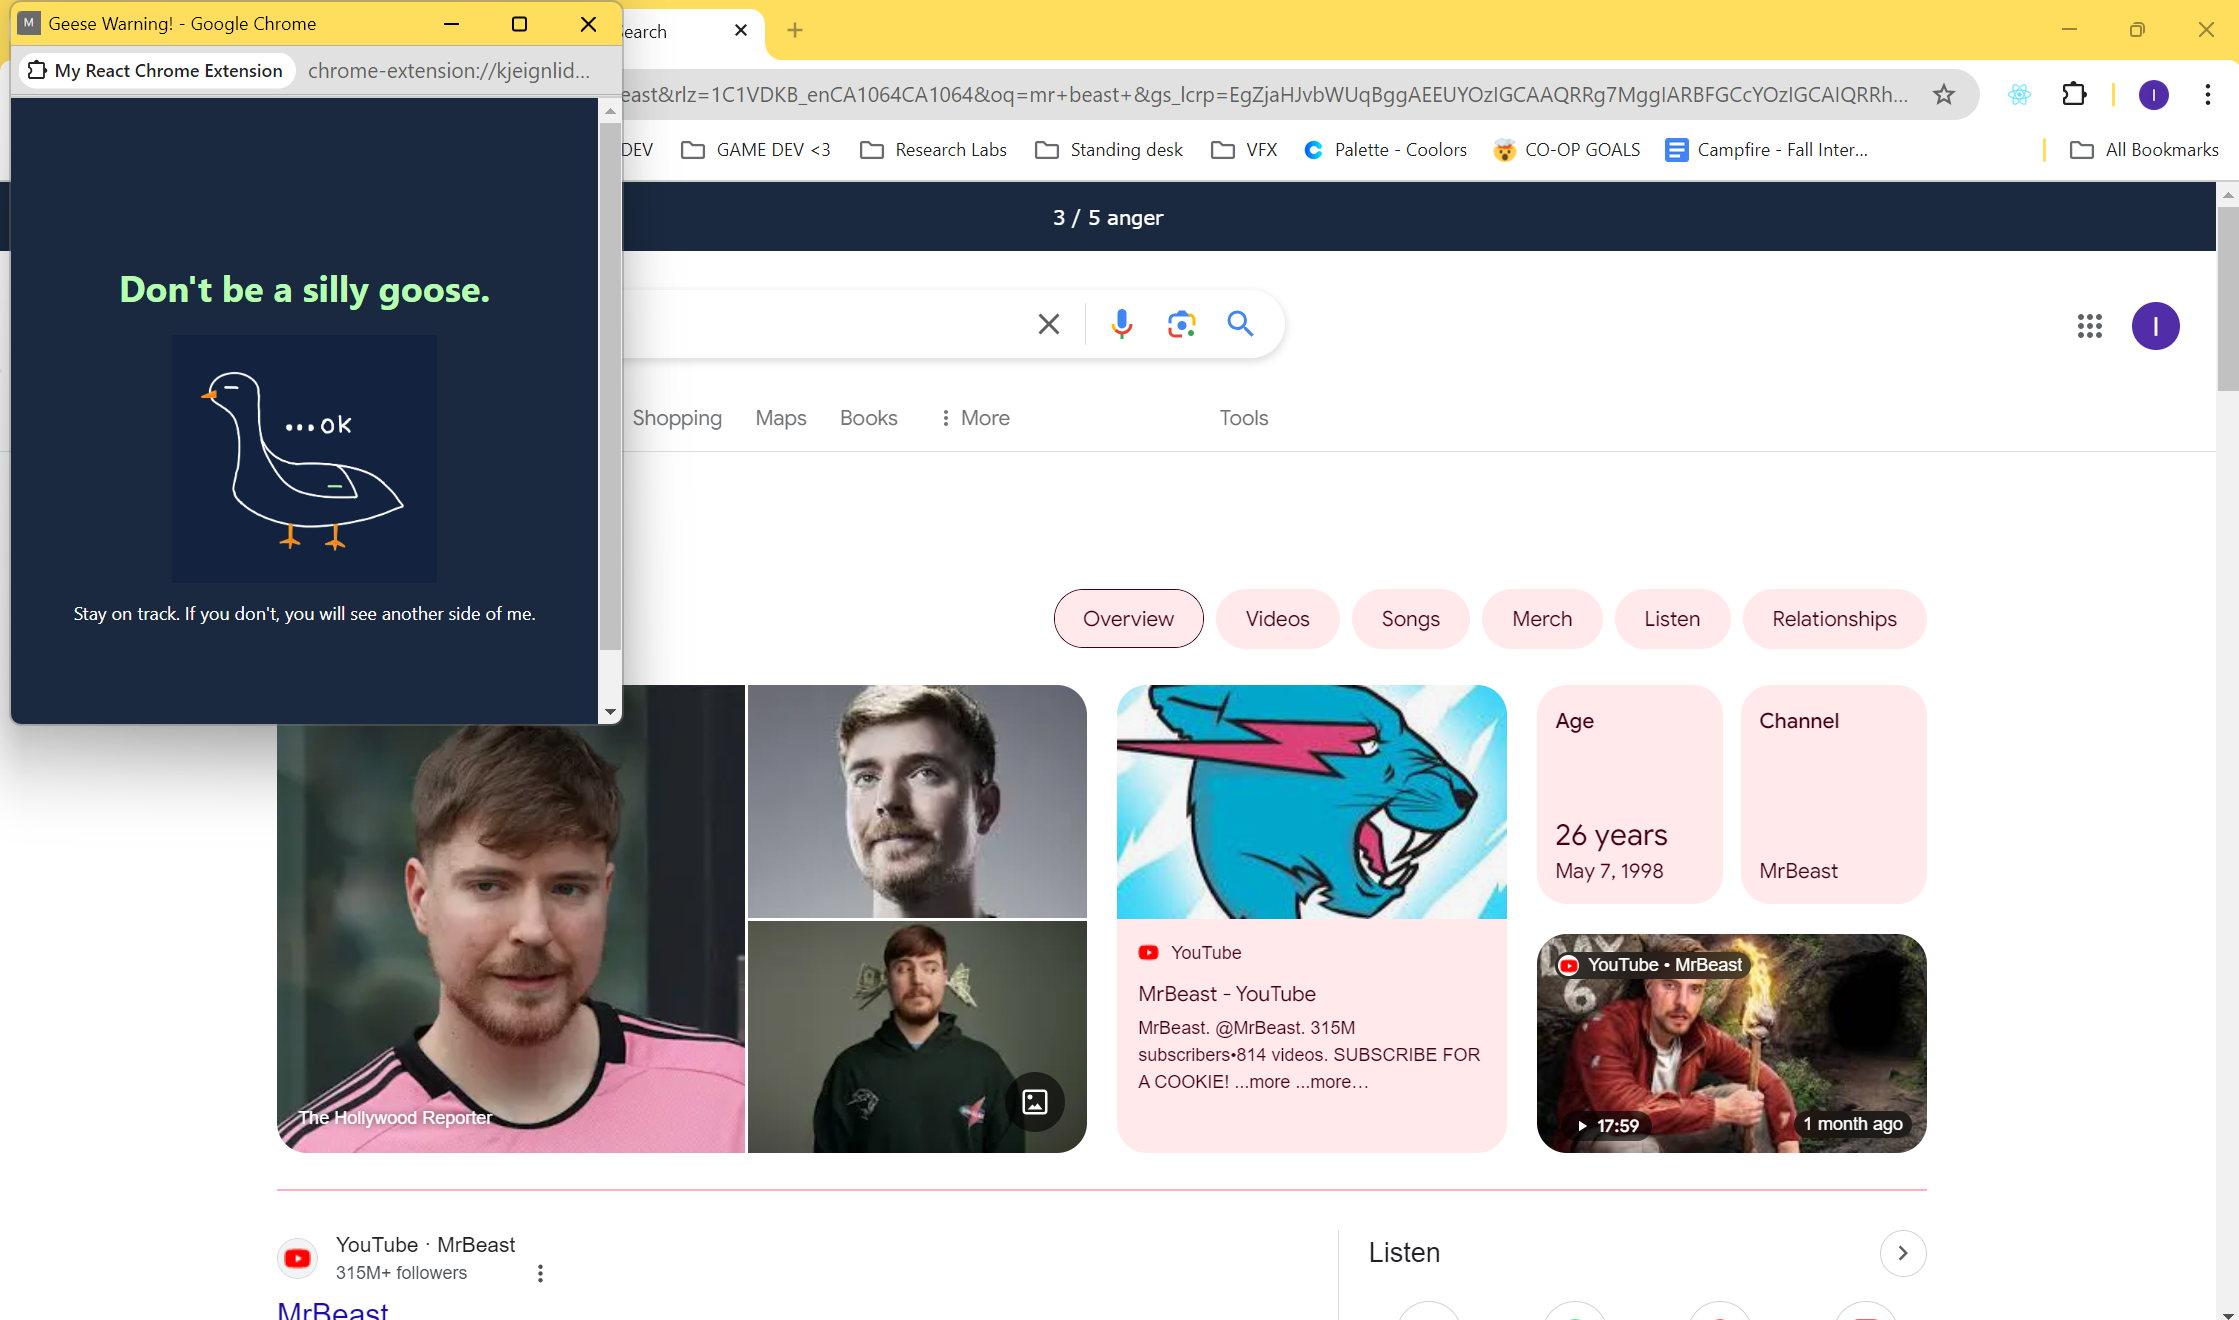Play the 17:59 MrBeast video thumbnail
Screen dimensions: 2239x1320
coord(1730,1043)
